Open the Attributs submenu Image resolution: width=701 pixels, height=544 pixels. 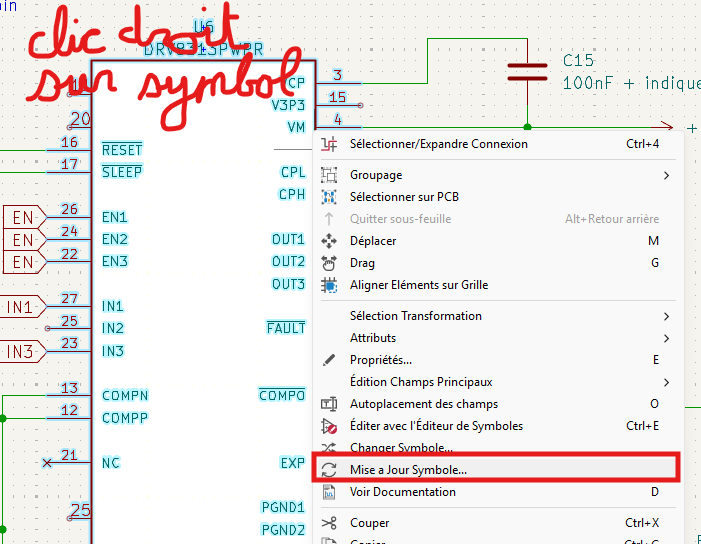coord(498,338)
